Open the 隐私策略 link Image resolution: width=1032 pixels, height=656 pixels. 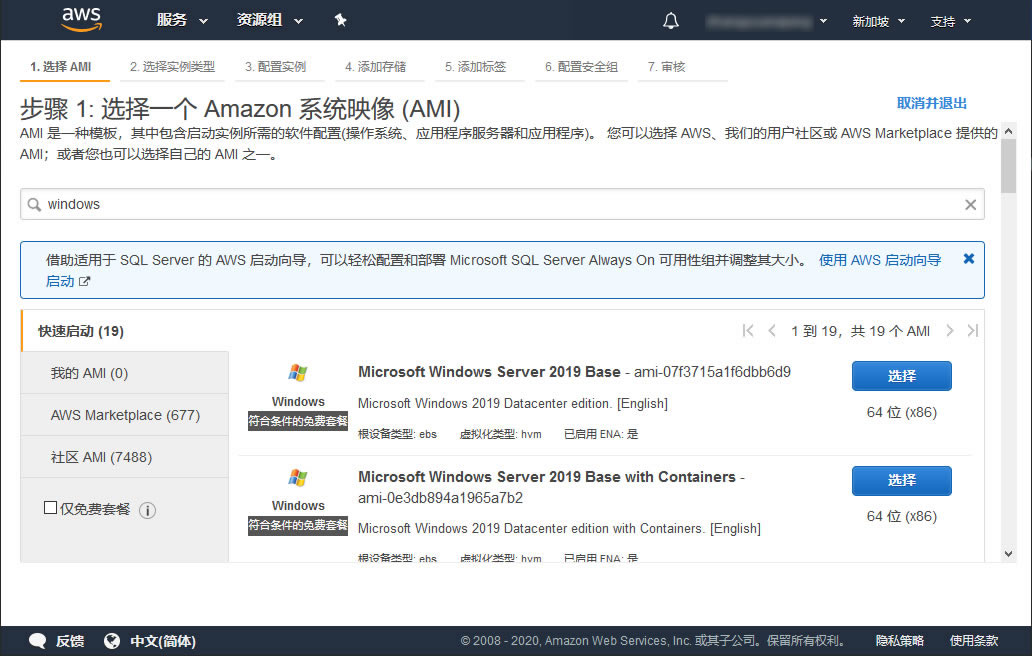point(900,641)
